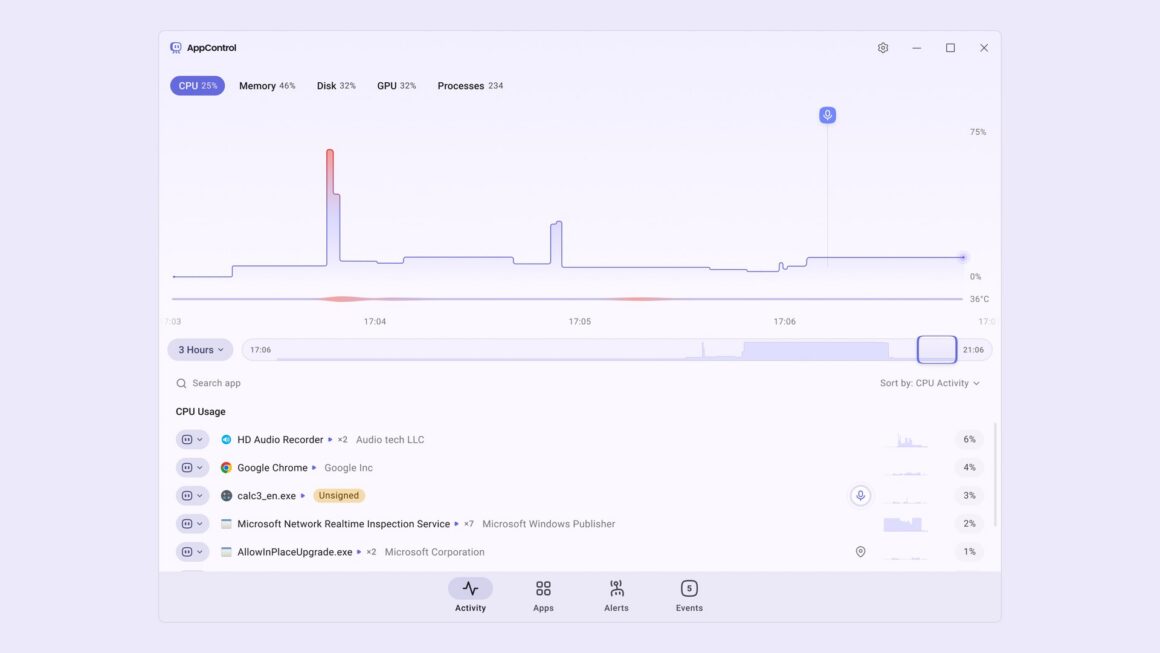Viewport: 1160px width, 653px height.
Task: Click the microphone icon on calc3_en.exe row
Action: [x=860, y=495]
